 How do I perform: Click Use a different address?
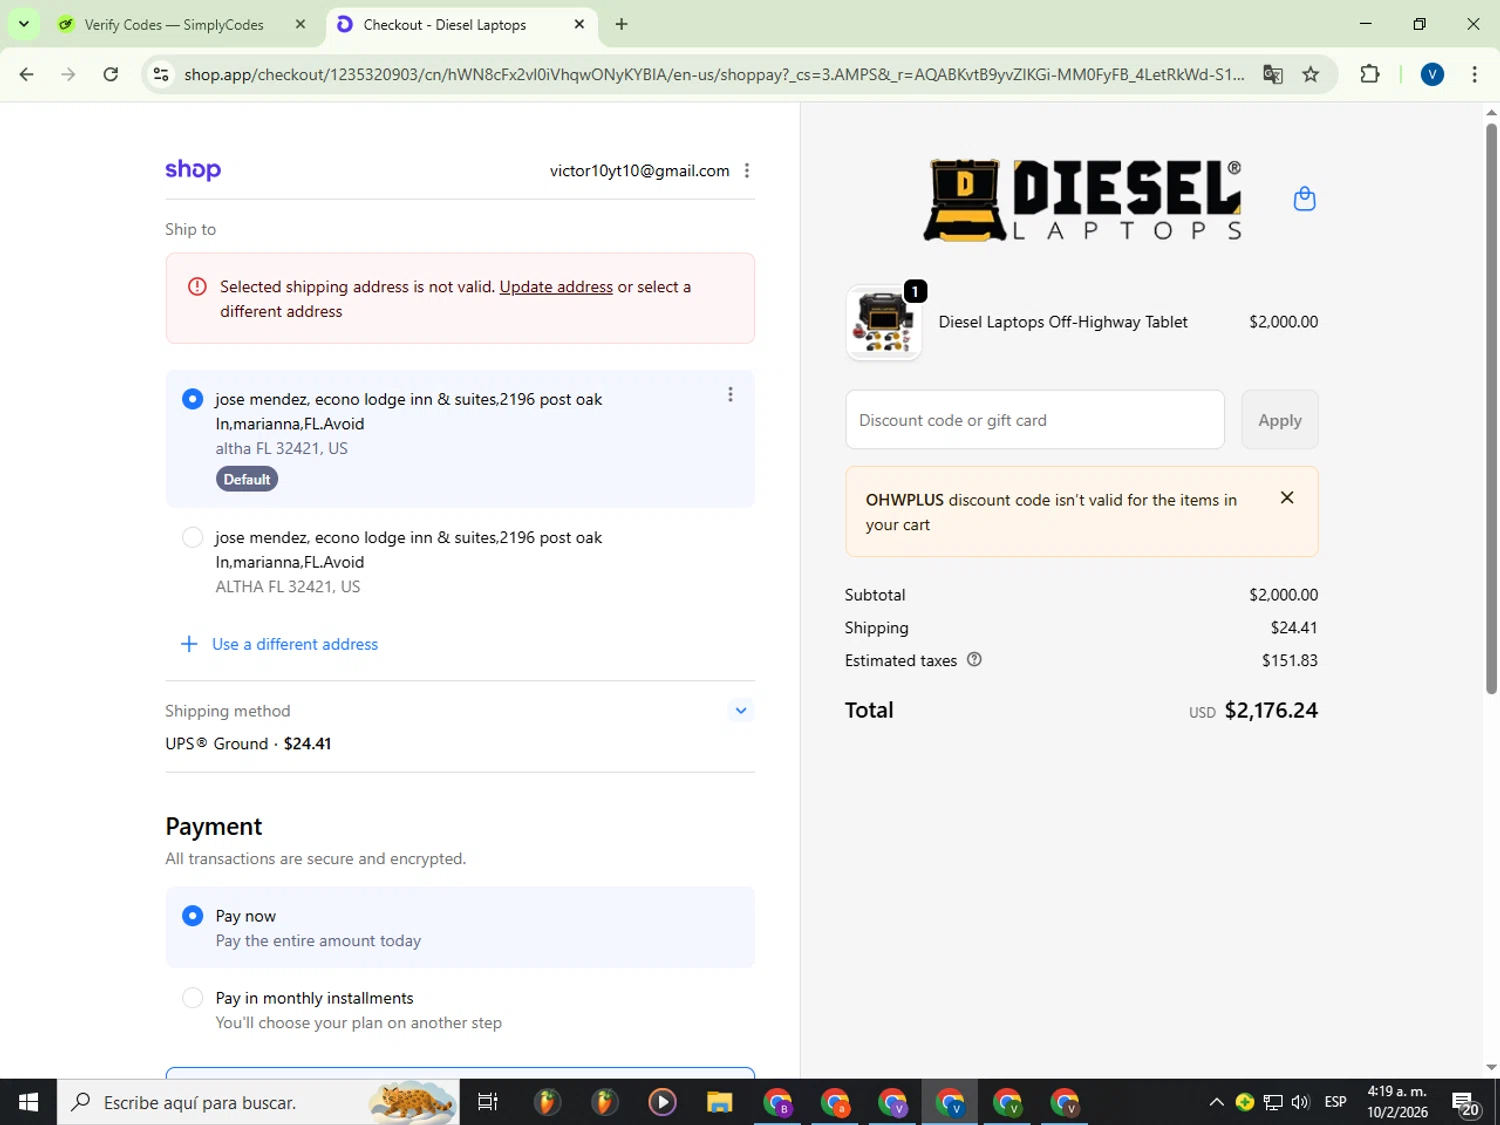(x=279, y=644)
